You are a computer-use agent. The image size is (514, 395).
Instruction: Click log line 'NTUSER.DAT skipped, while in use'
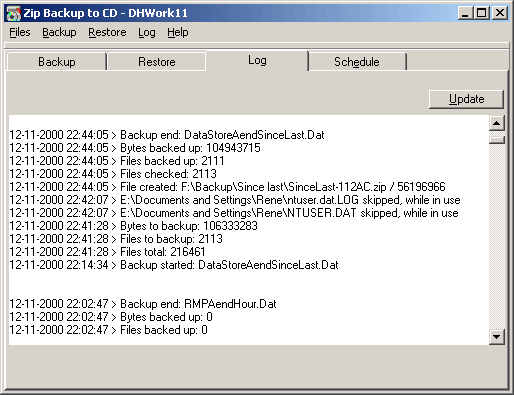[234, 213]
